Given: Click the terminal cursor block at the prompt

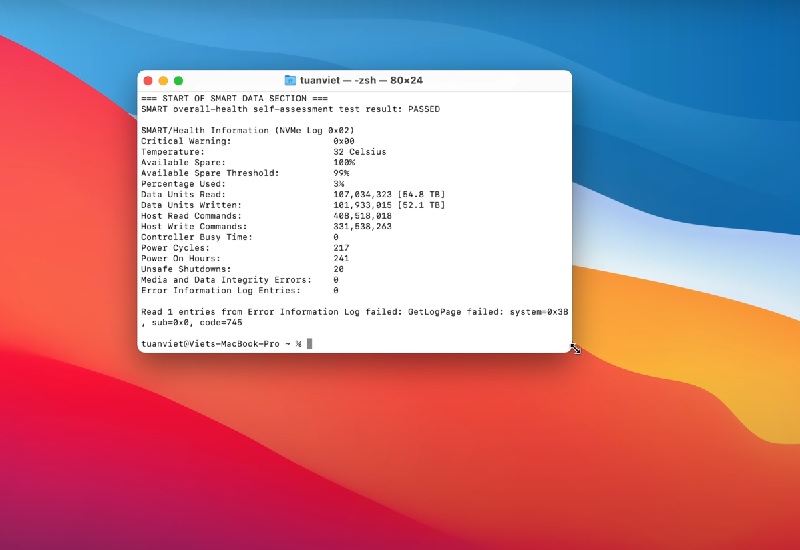Looking at the screenshot, I should pos(310,344).
